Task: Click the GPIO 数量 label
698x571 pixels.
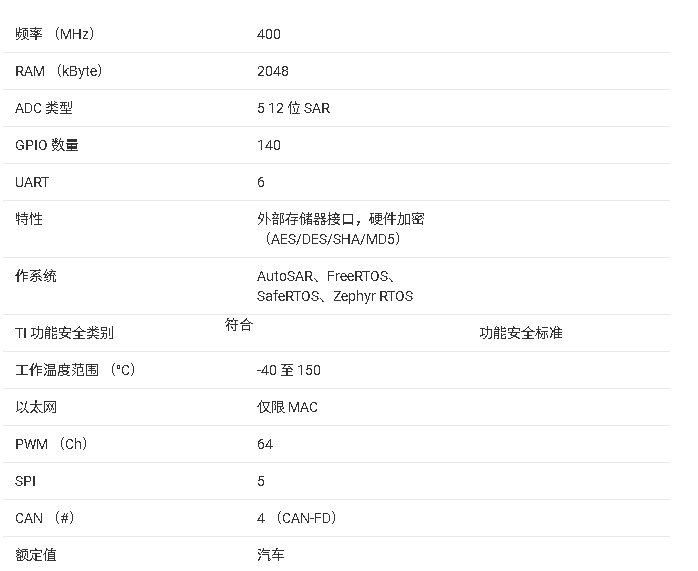Action: pyautogui.click(x=47, y=145)
